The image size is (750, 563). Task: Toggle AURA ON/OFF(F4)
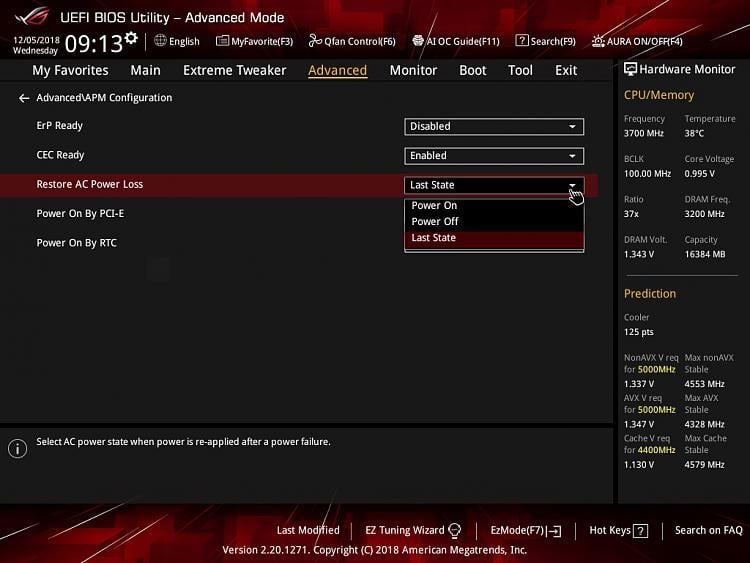click(637, 41)
